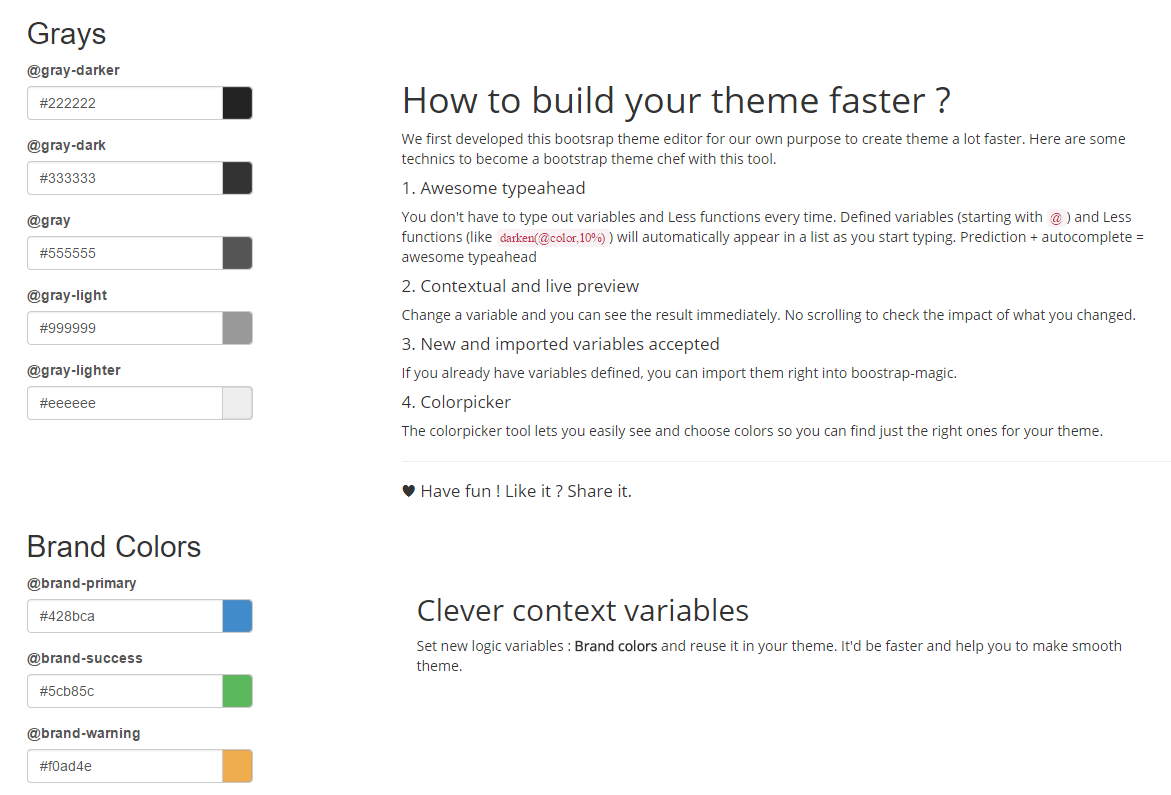Image resolution: width=1171 pixels, height=795 pixels.
Task: Click the heart icon beside Have fun
Action: 409,491
